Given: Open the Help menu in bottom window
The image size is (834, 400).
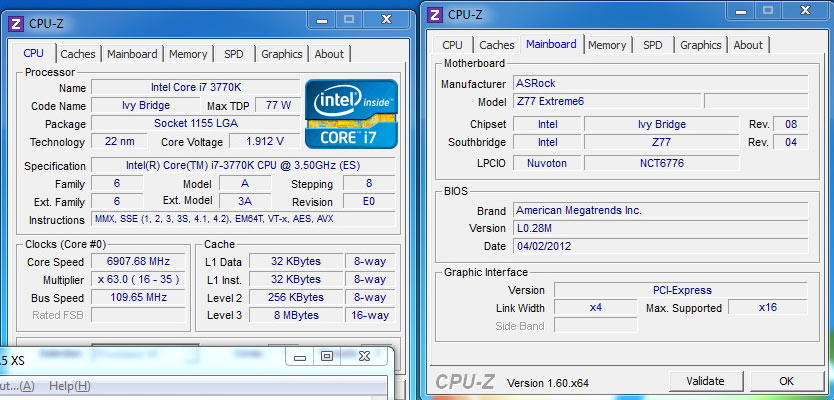Looking at the screenshot, I should pyautogui.click(x=70, y=386).
